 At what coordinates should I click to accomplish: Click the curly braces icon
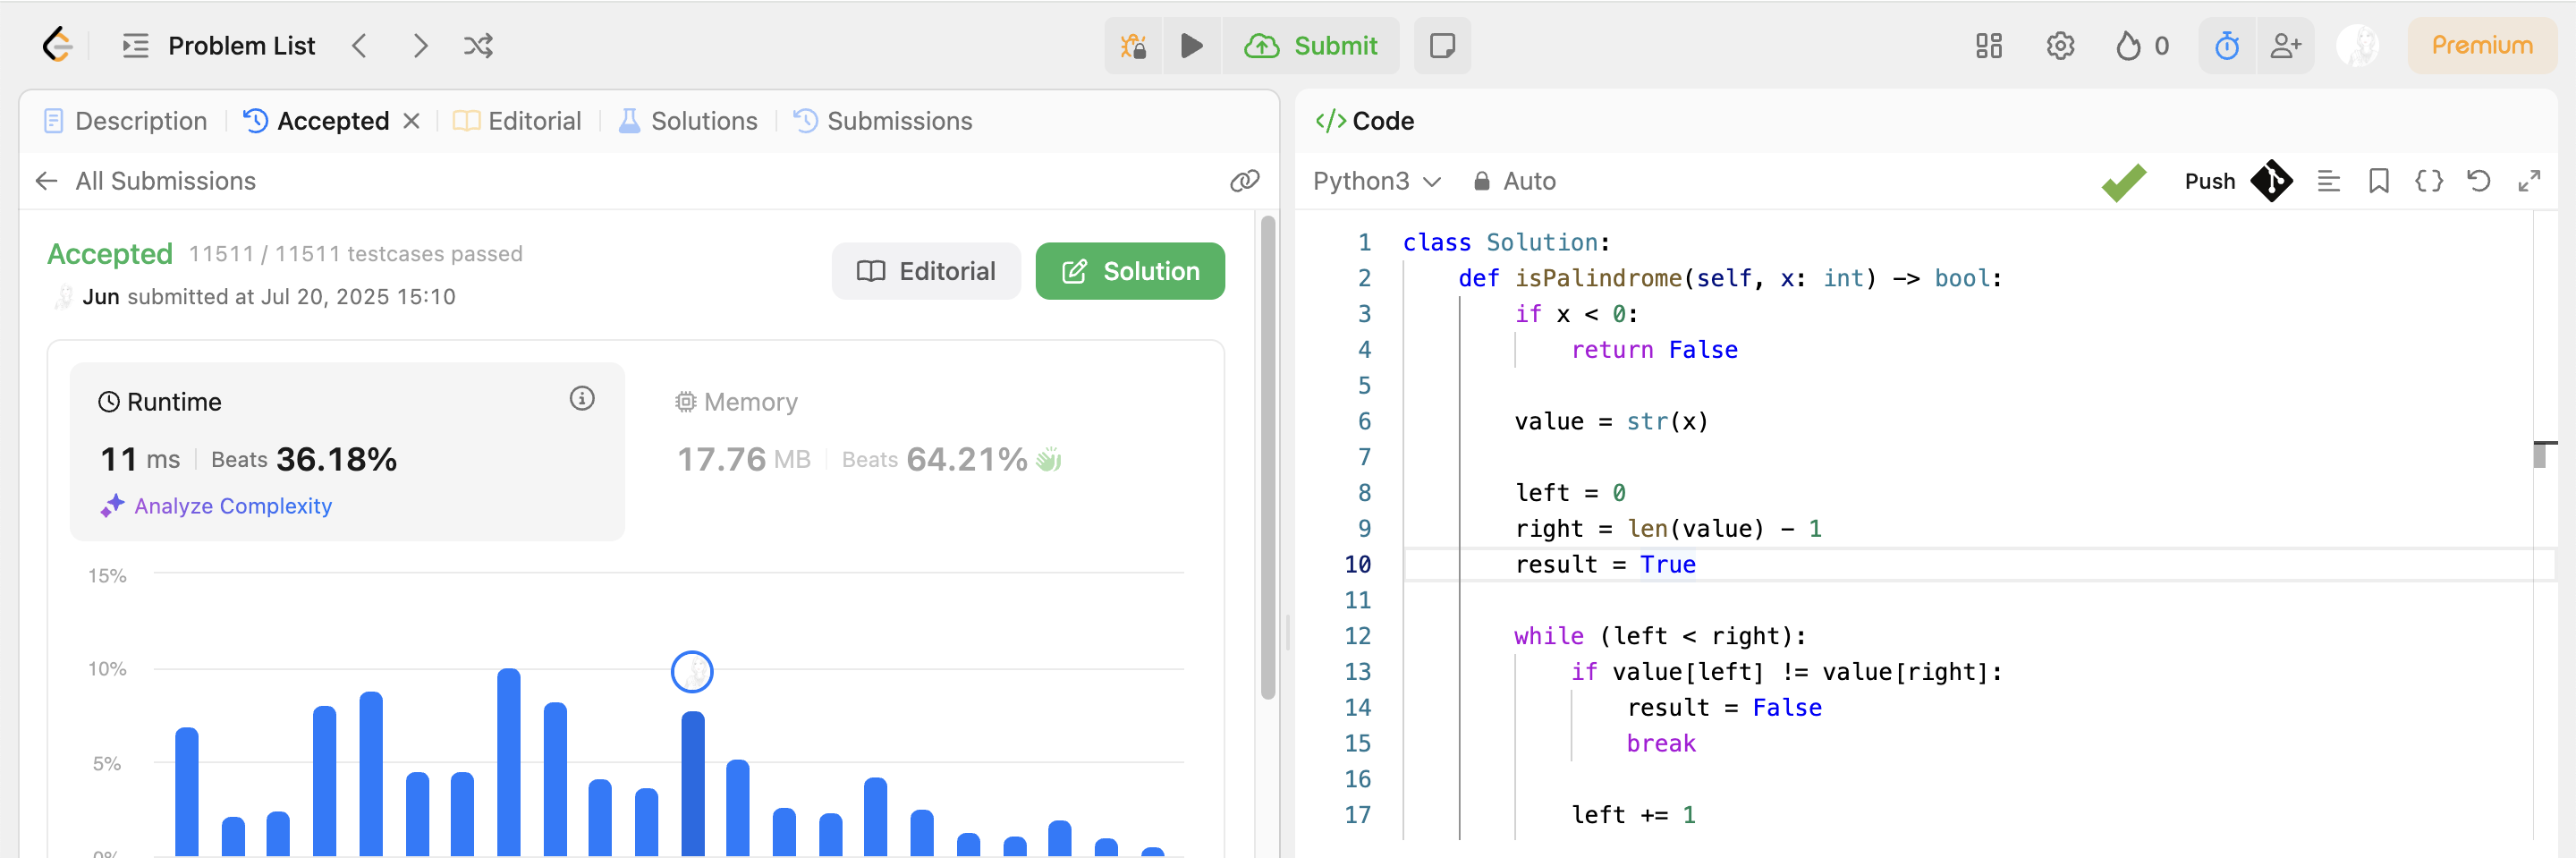tap(2429, 181)
